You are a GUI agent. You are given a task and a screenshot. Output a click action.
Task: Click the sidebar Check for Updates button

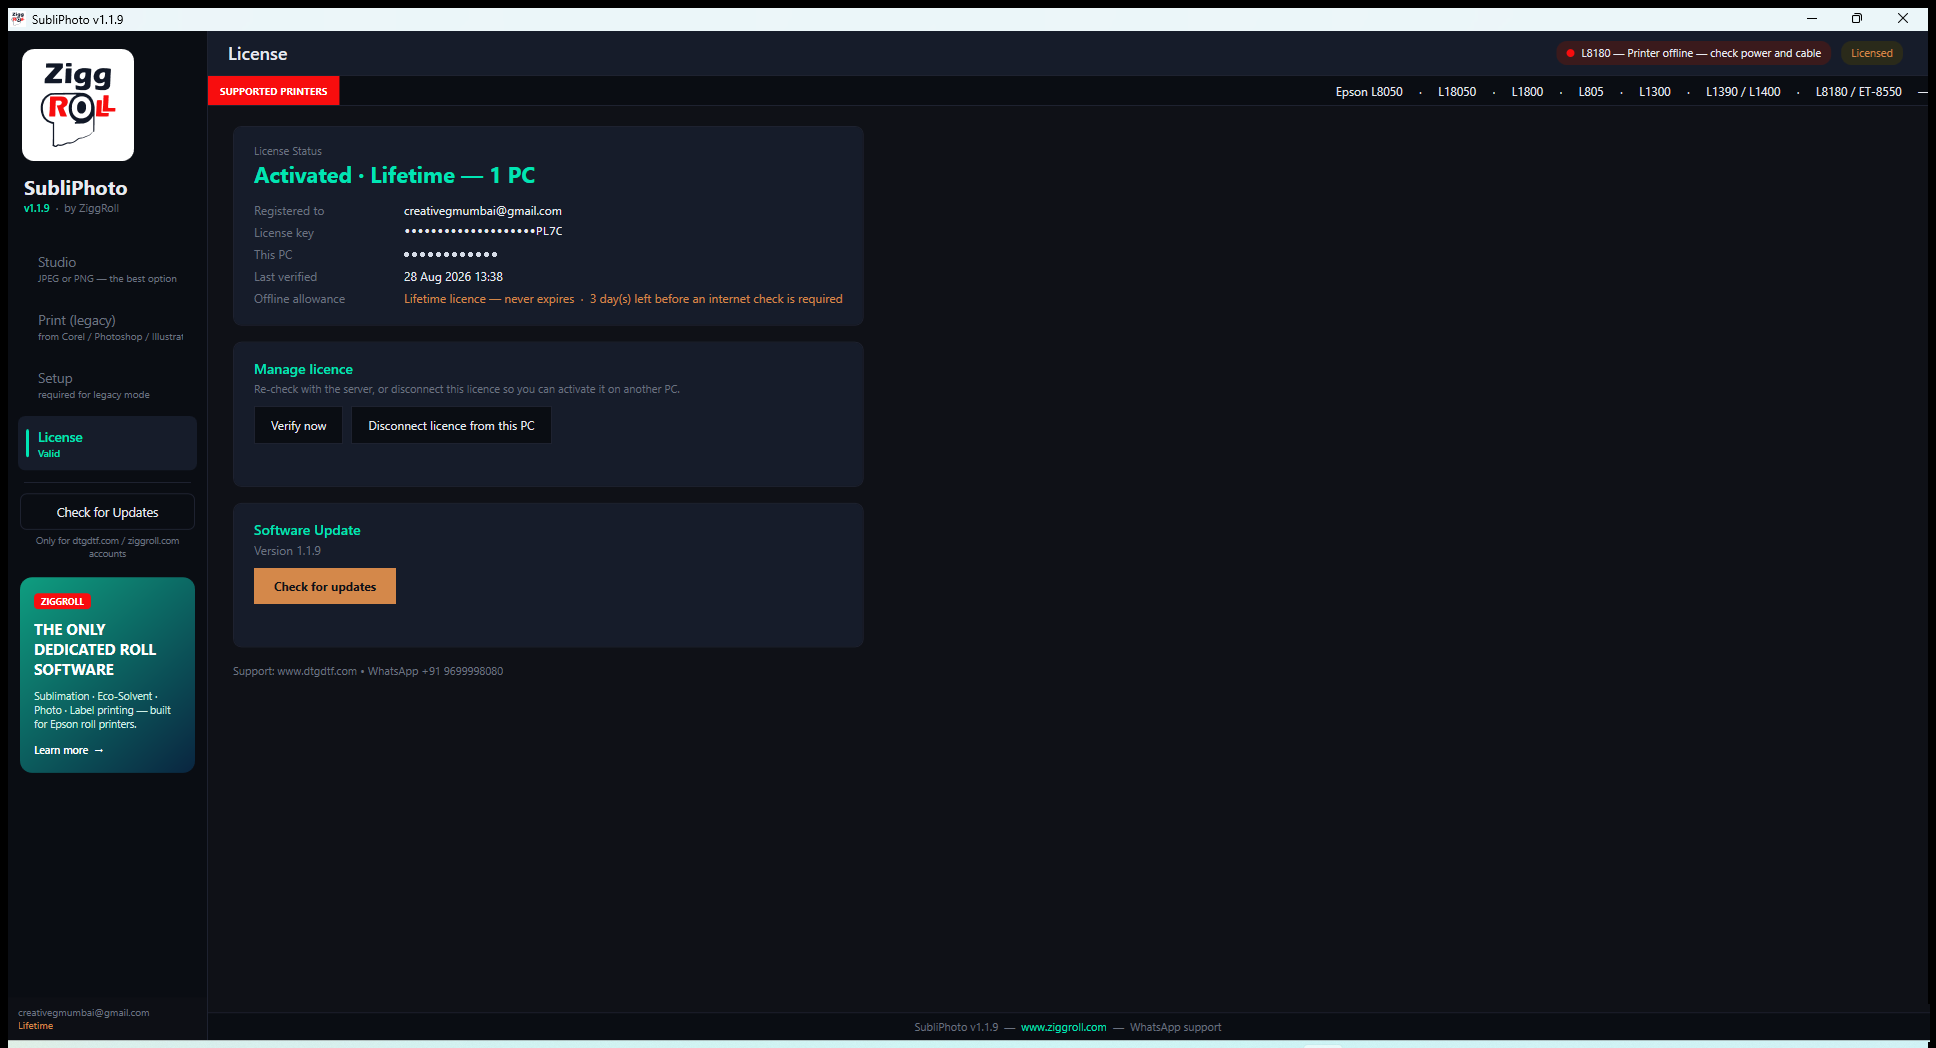[107, 512]
